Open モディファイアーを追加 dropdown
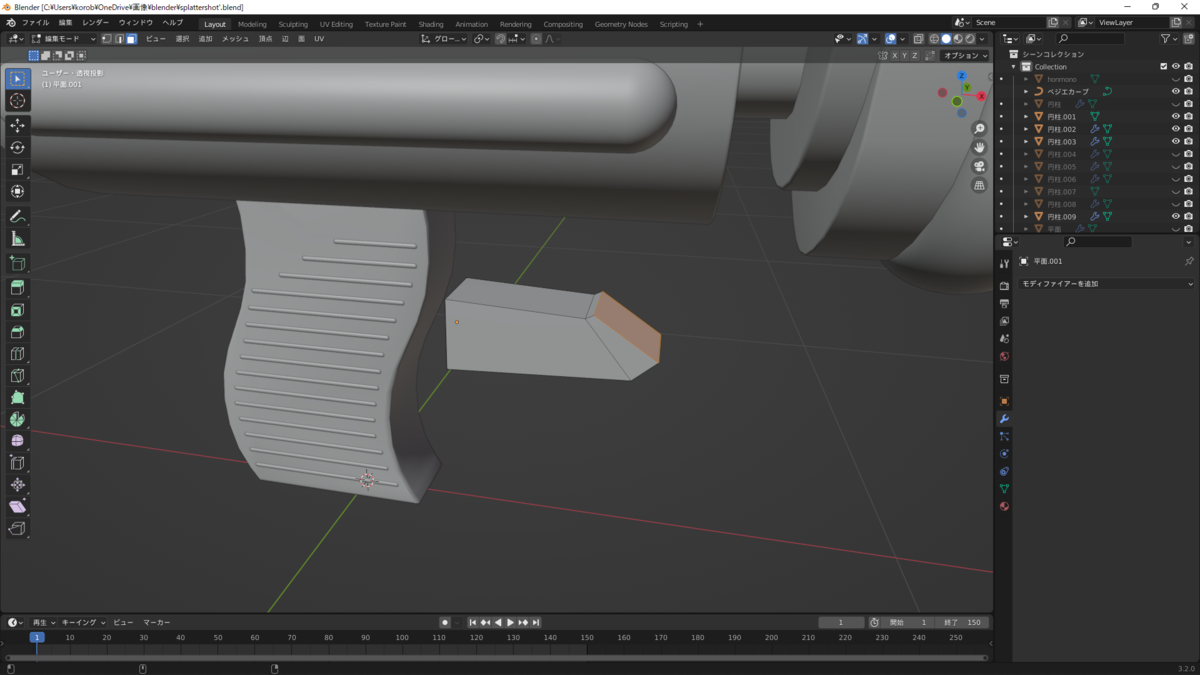 coord(1106,284)
